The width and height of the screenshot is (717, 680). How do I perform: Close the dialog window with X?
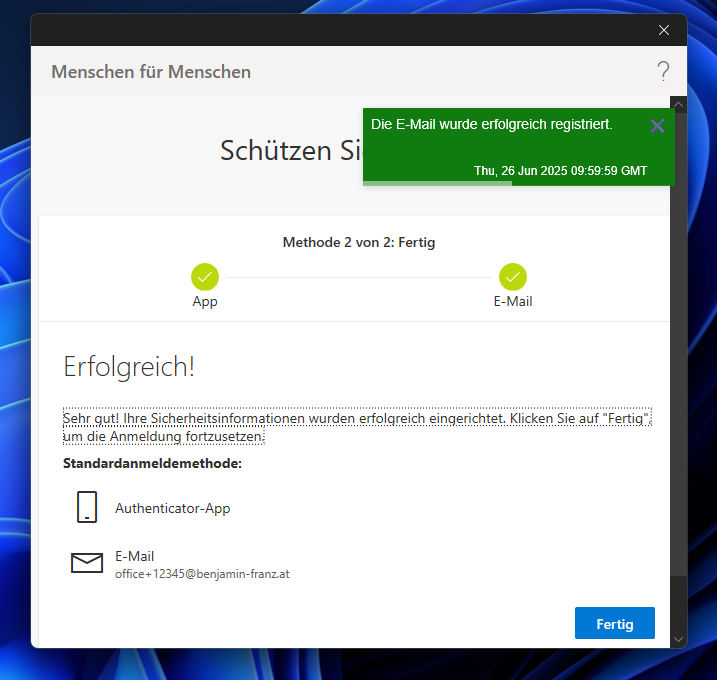(x=664, y=30)
